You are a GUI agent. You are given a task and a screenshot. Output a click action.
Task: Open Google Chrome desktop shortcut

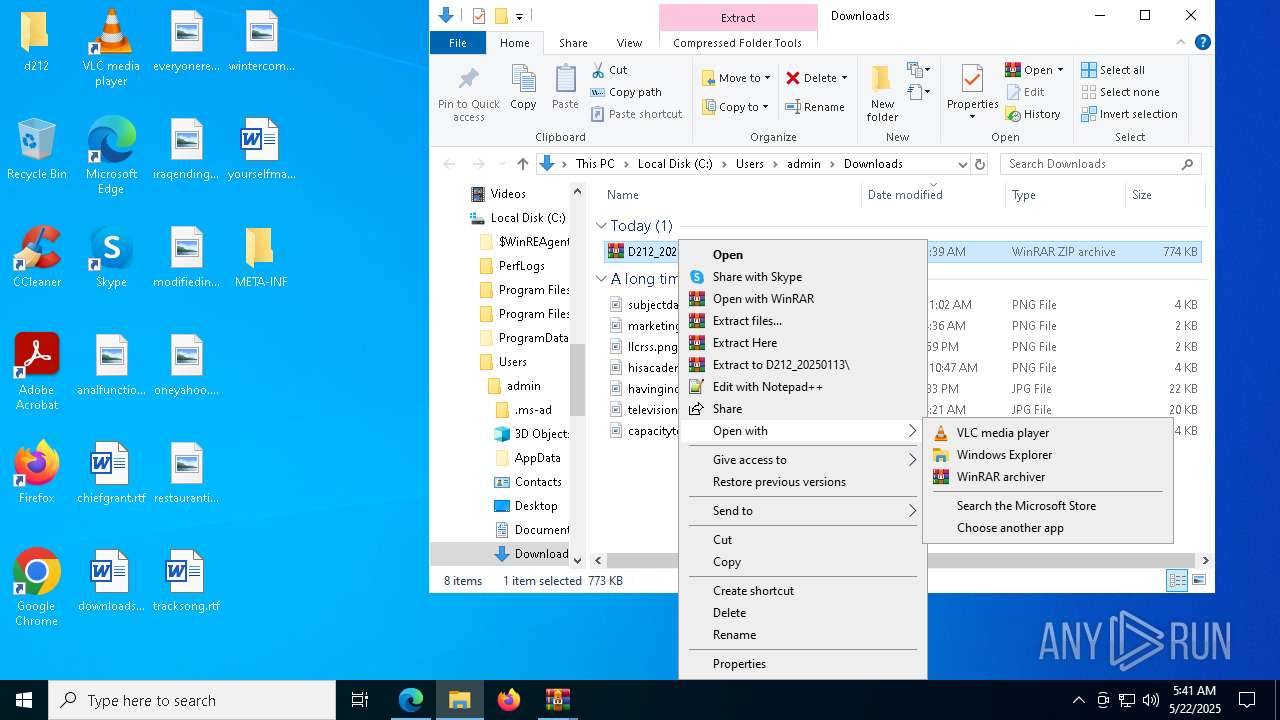(x=37, y=588)
